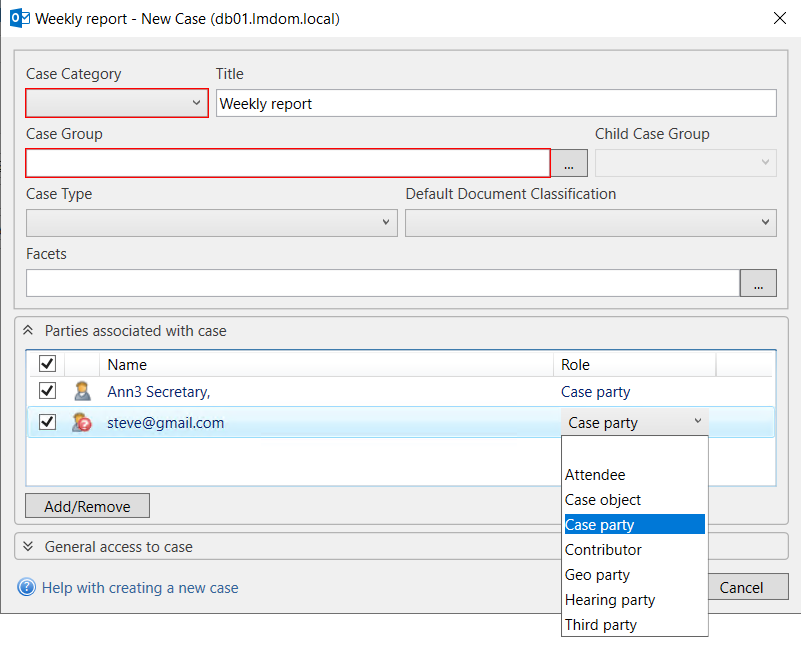Click Ann3 Secretary's person icon
The height and width of the screenshot is (645, 801).
point(82,392)
